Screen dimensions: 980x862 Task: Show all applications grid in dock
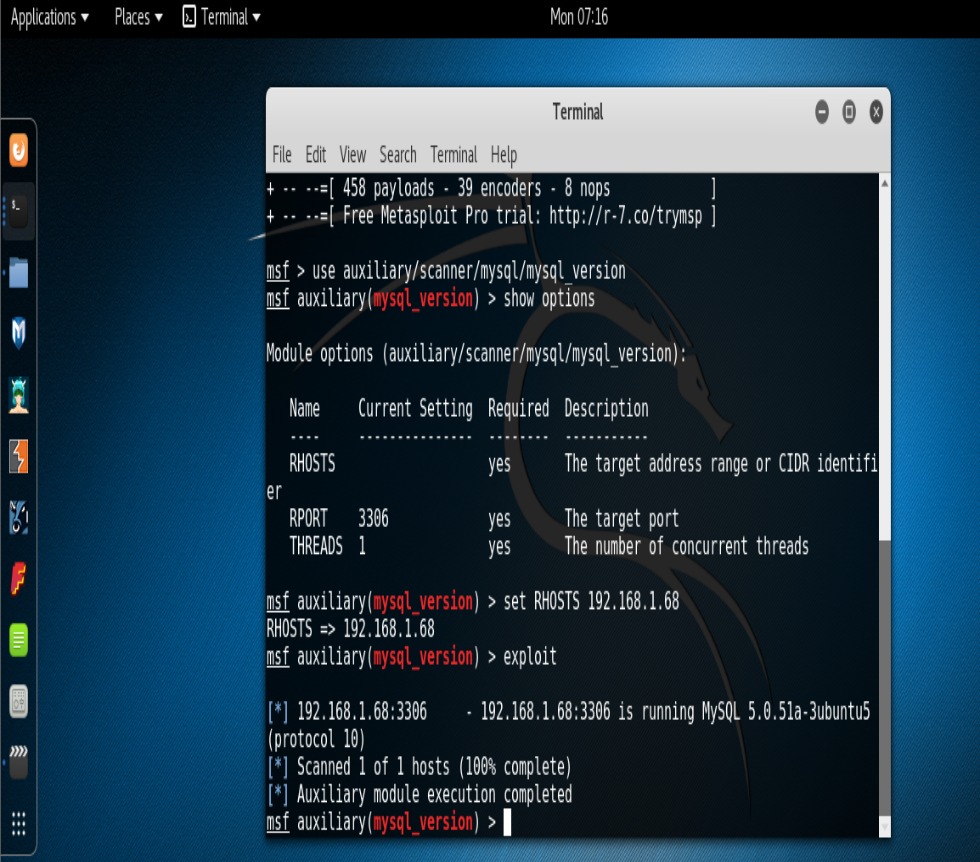pos(19,823)
